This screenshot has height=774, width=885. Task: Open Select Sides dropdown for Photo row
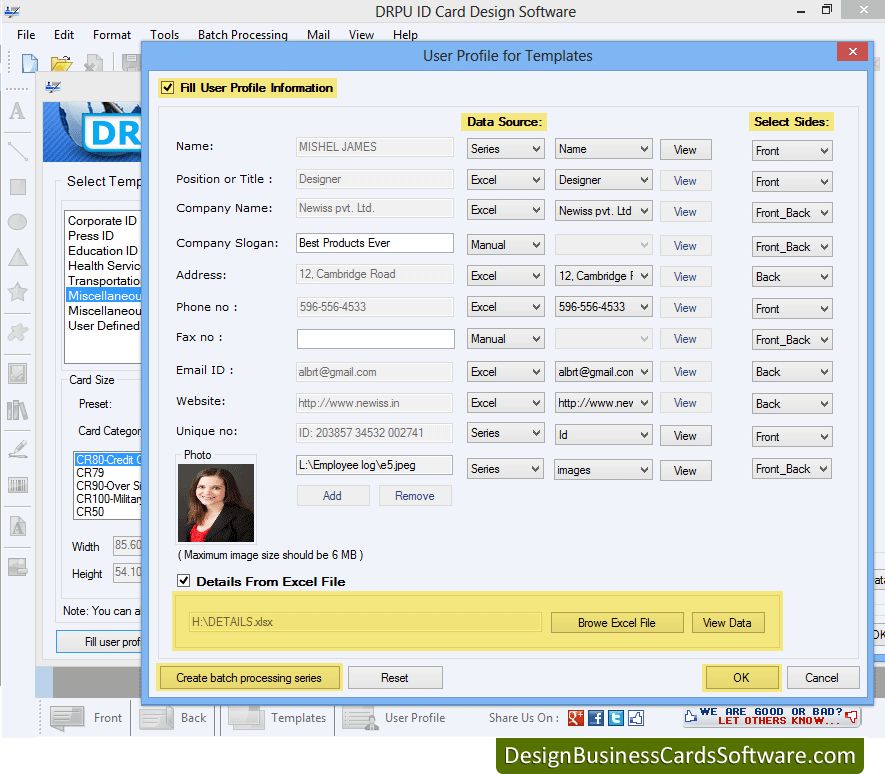point(792,469)
